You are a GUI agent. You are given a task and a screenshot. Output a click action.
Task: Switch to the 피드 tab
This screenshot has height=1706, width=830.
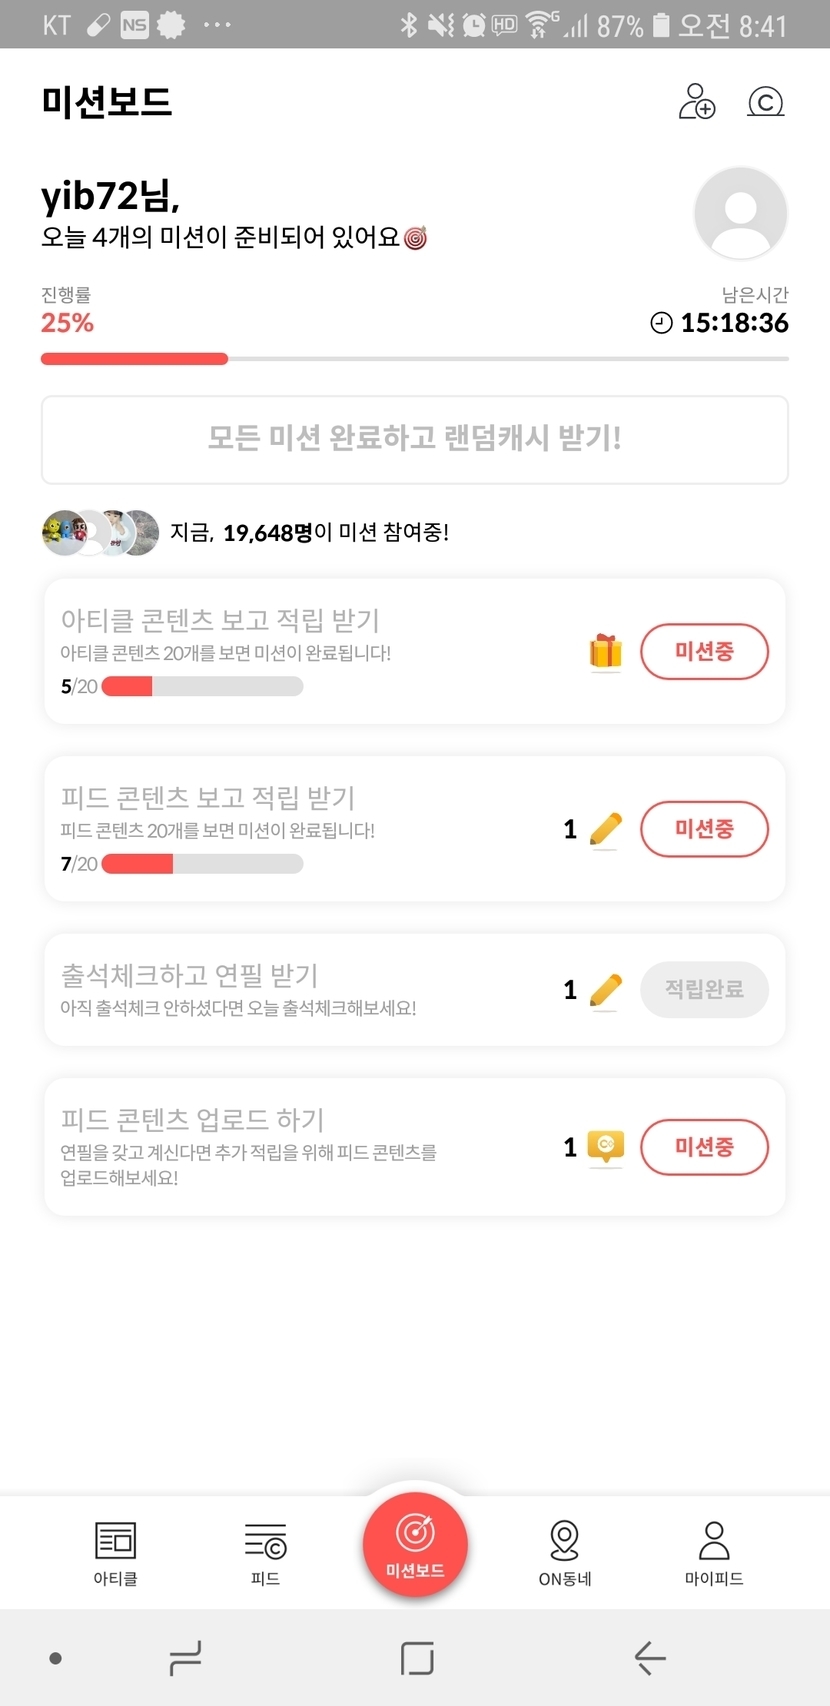click(x=265, y=1552)
